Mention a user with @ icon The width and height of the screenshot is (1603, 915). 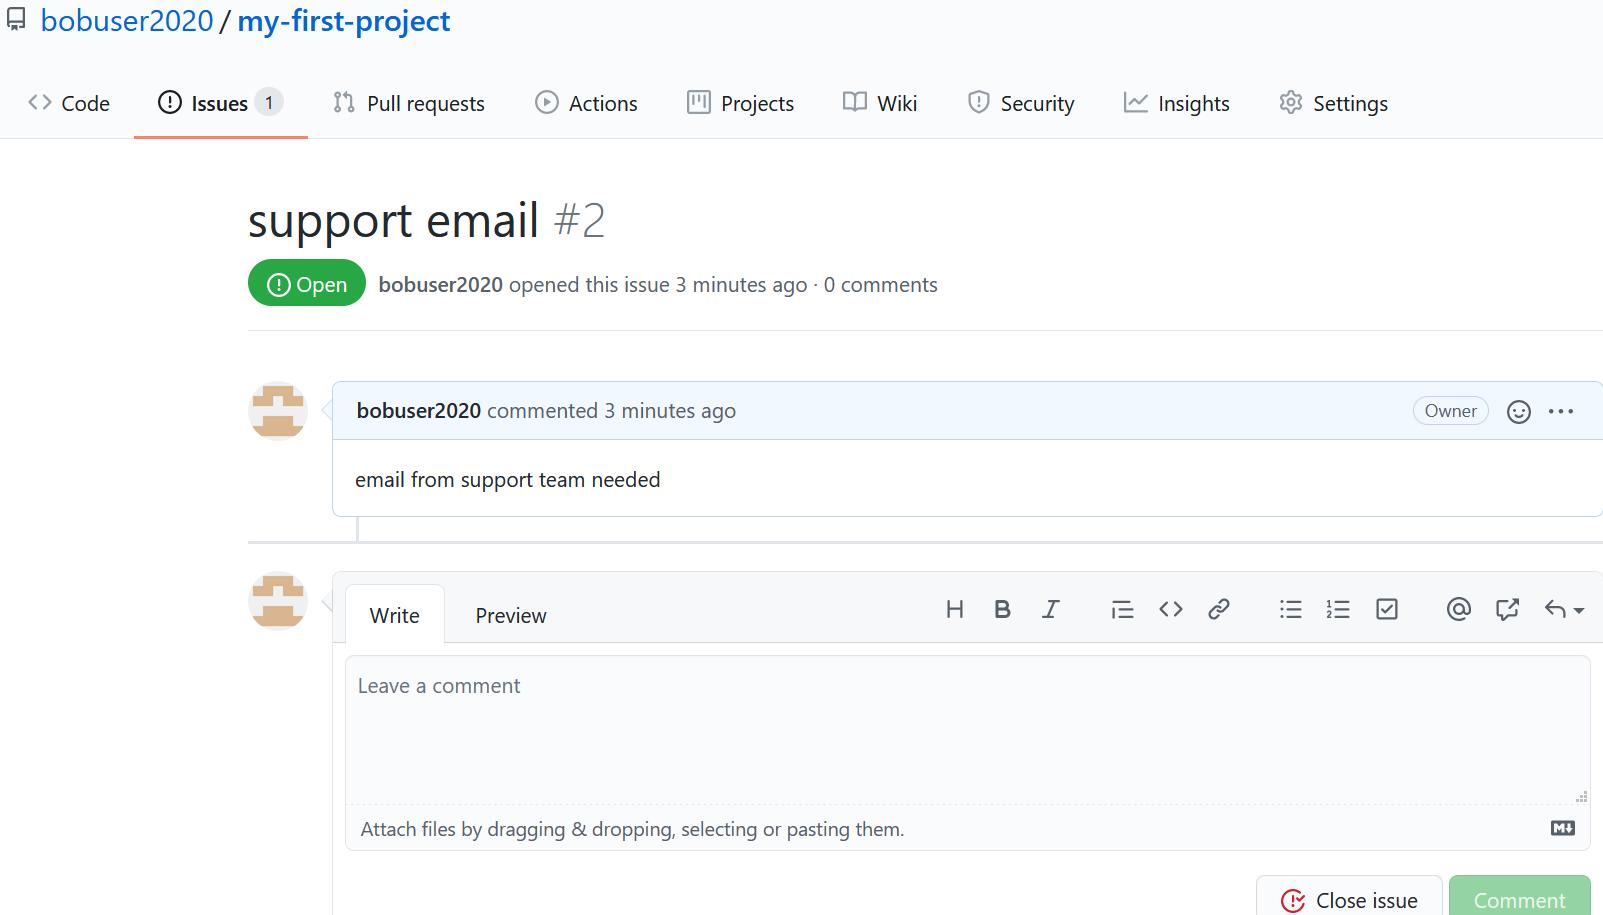click(x=1458, y=609)
